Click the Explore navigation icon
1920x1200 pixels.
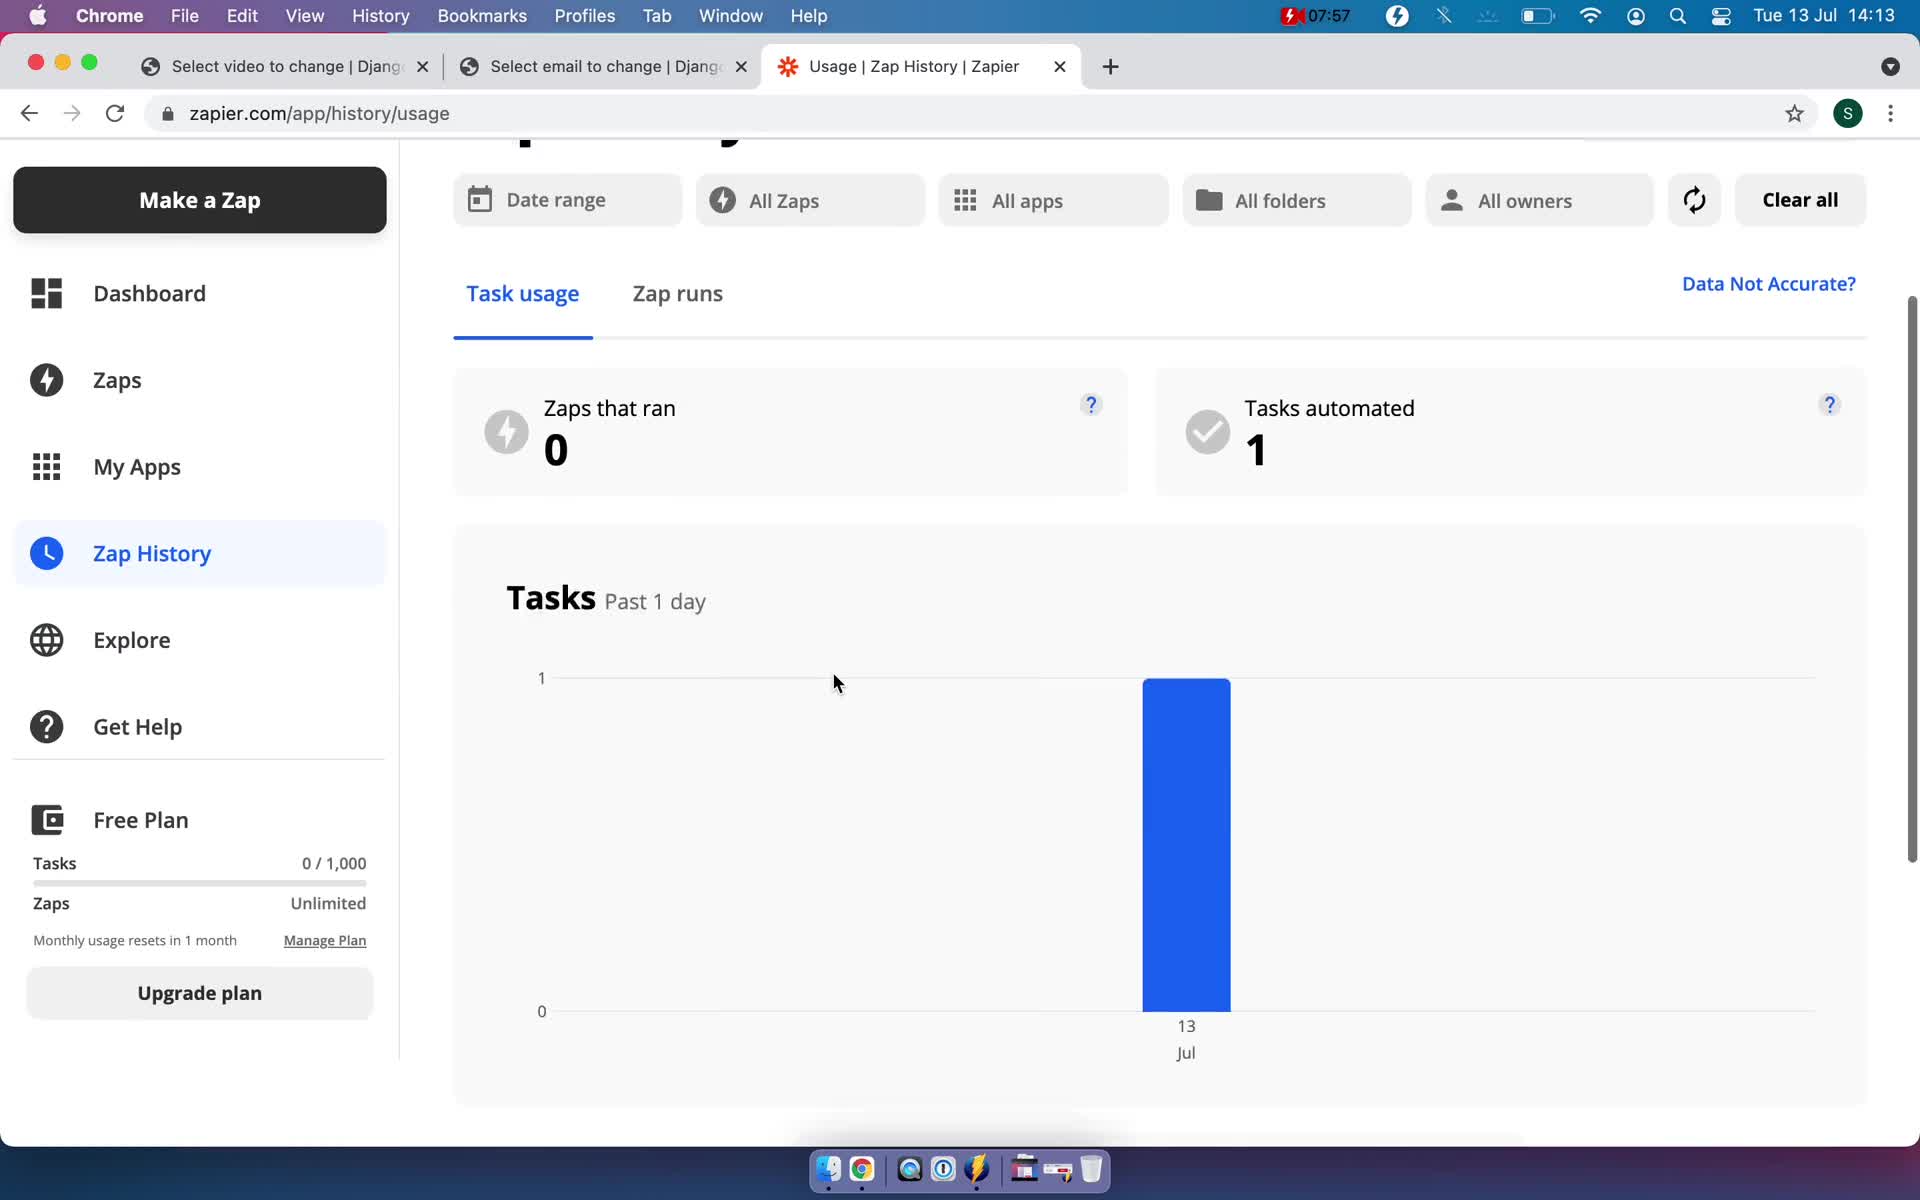click(47, 639)
